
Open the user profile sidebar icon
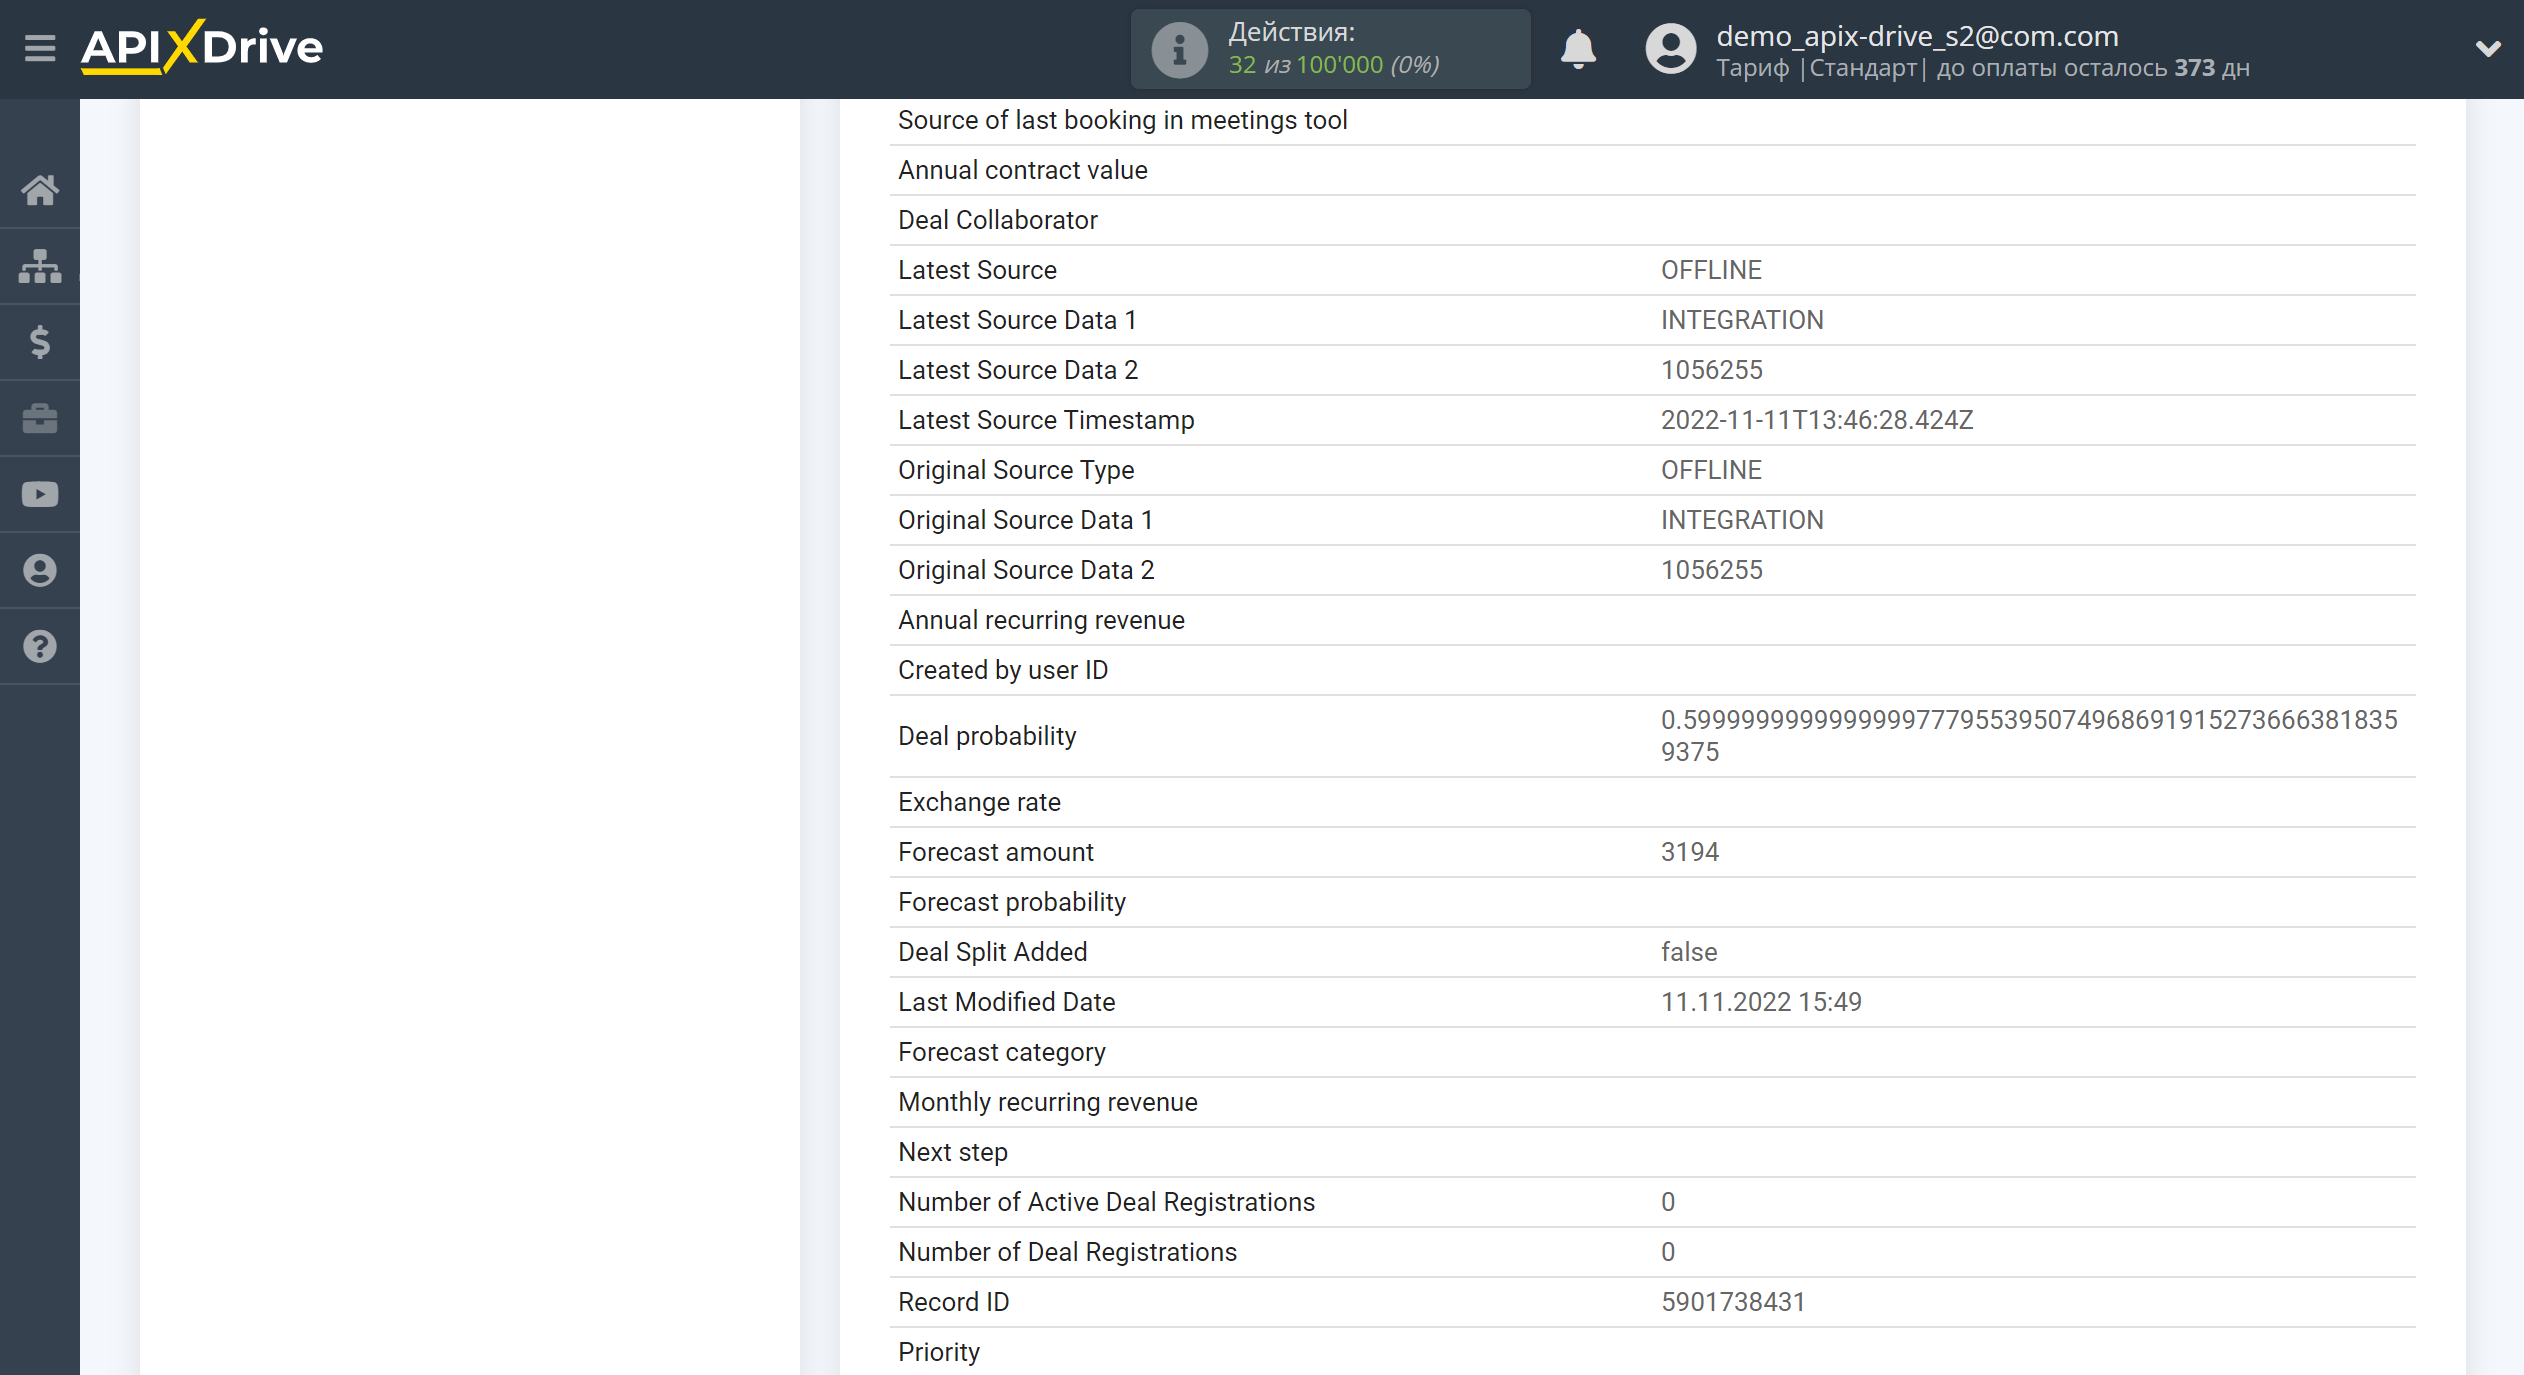[40, 570]
